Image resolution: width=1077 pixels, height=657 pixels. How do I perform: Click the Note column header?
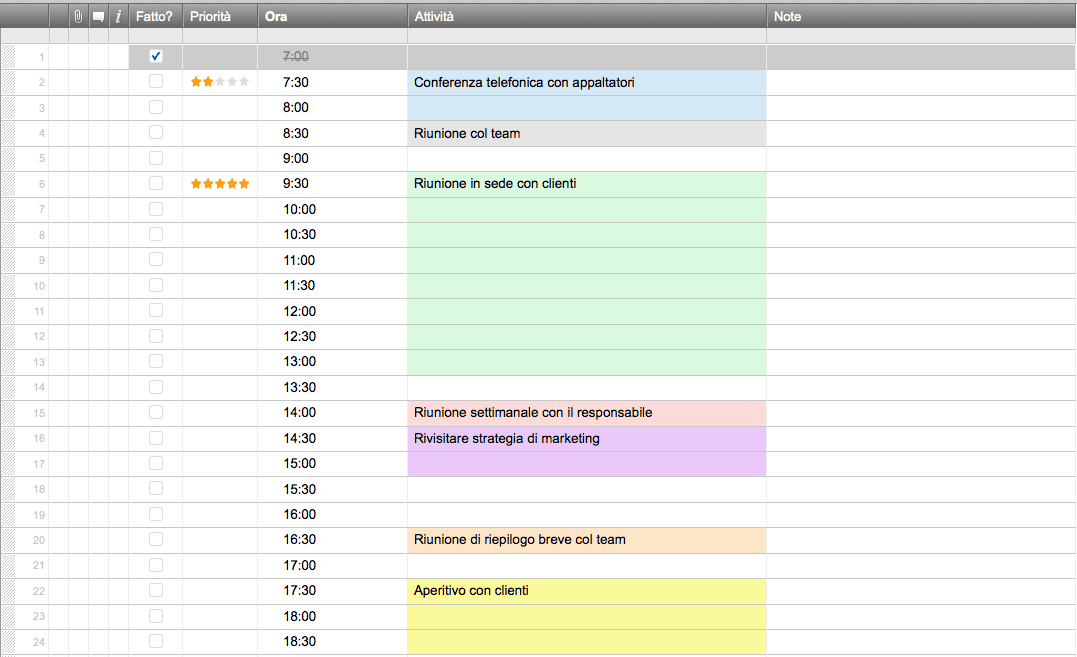click(x=921, y=16)
